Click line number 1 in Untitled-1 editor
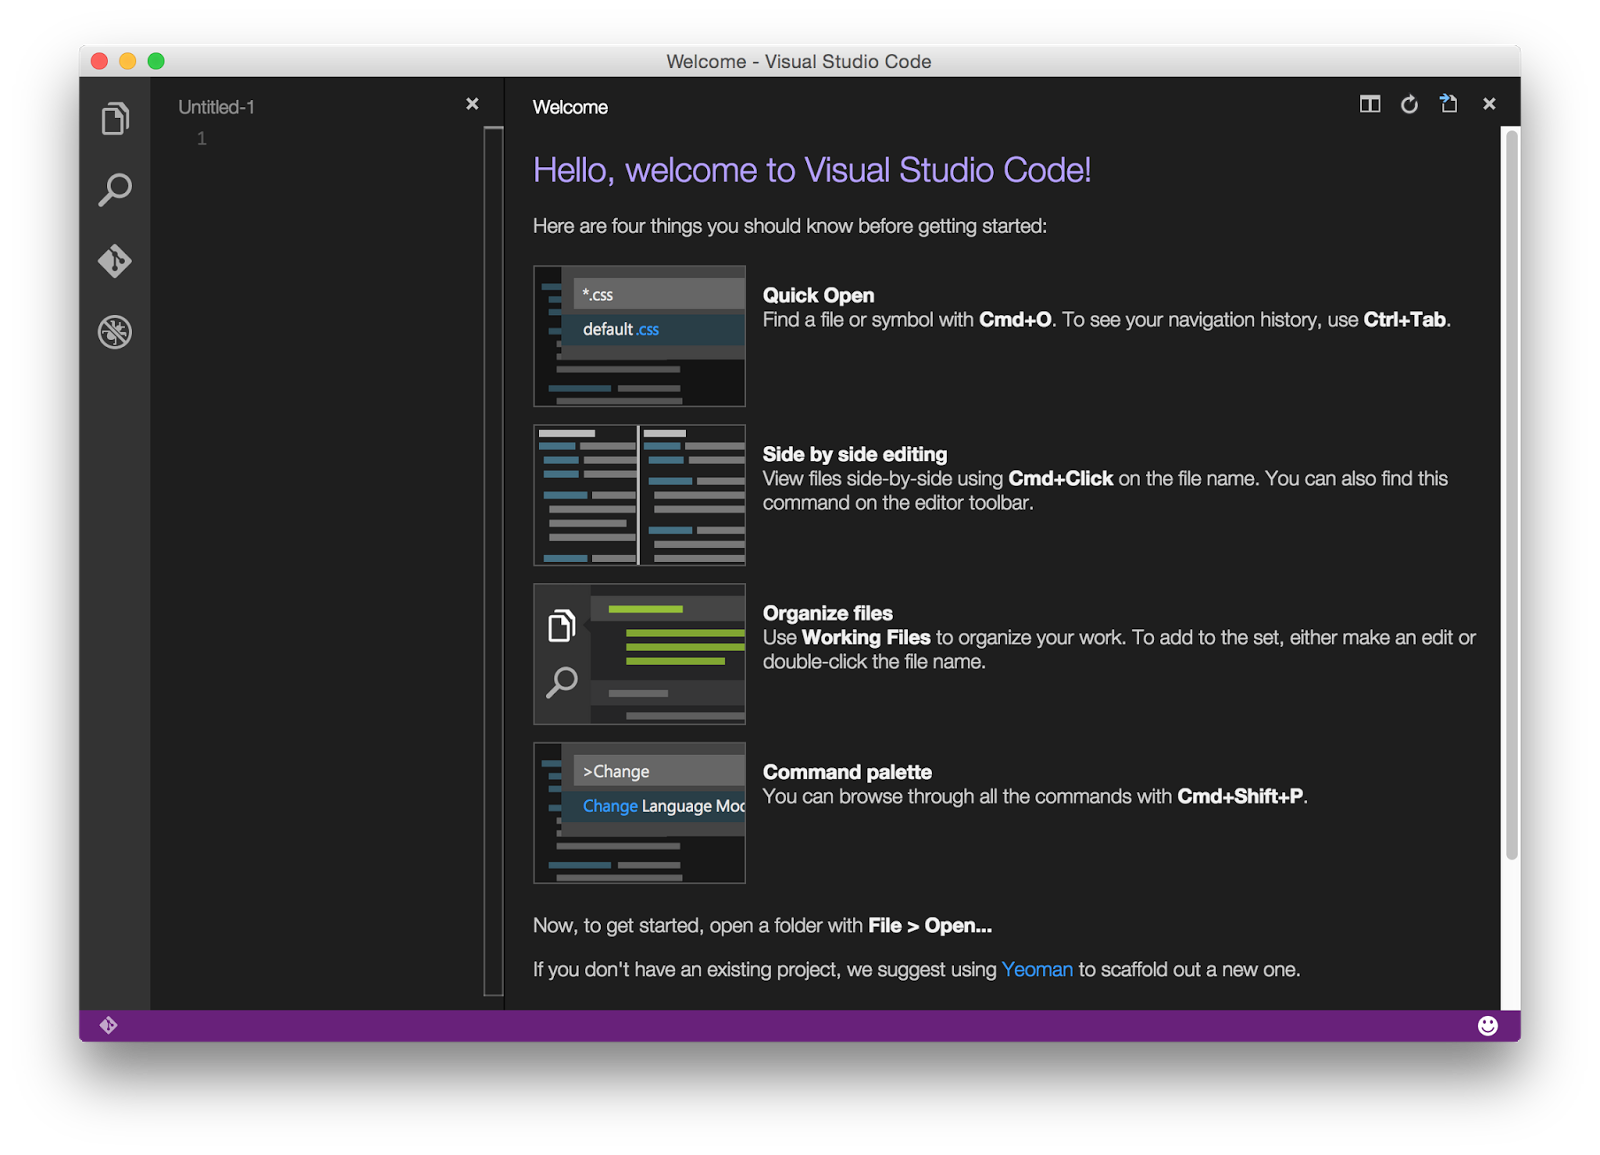Screen dimensions: 1600x1155 pyautogui.click(x=202, y=139)
